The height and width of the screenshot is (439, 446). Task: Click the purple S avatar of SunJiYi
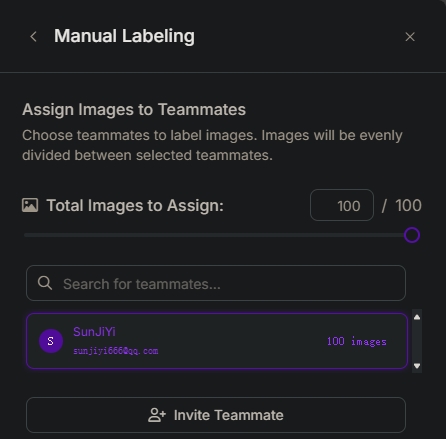pyautogui.click(x=51, y=341)
